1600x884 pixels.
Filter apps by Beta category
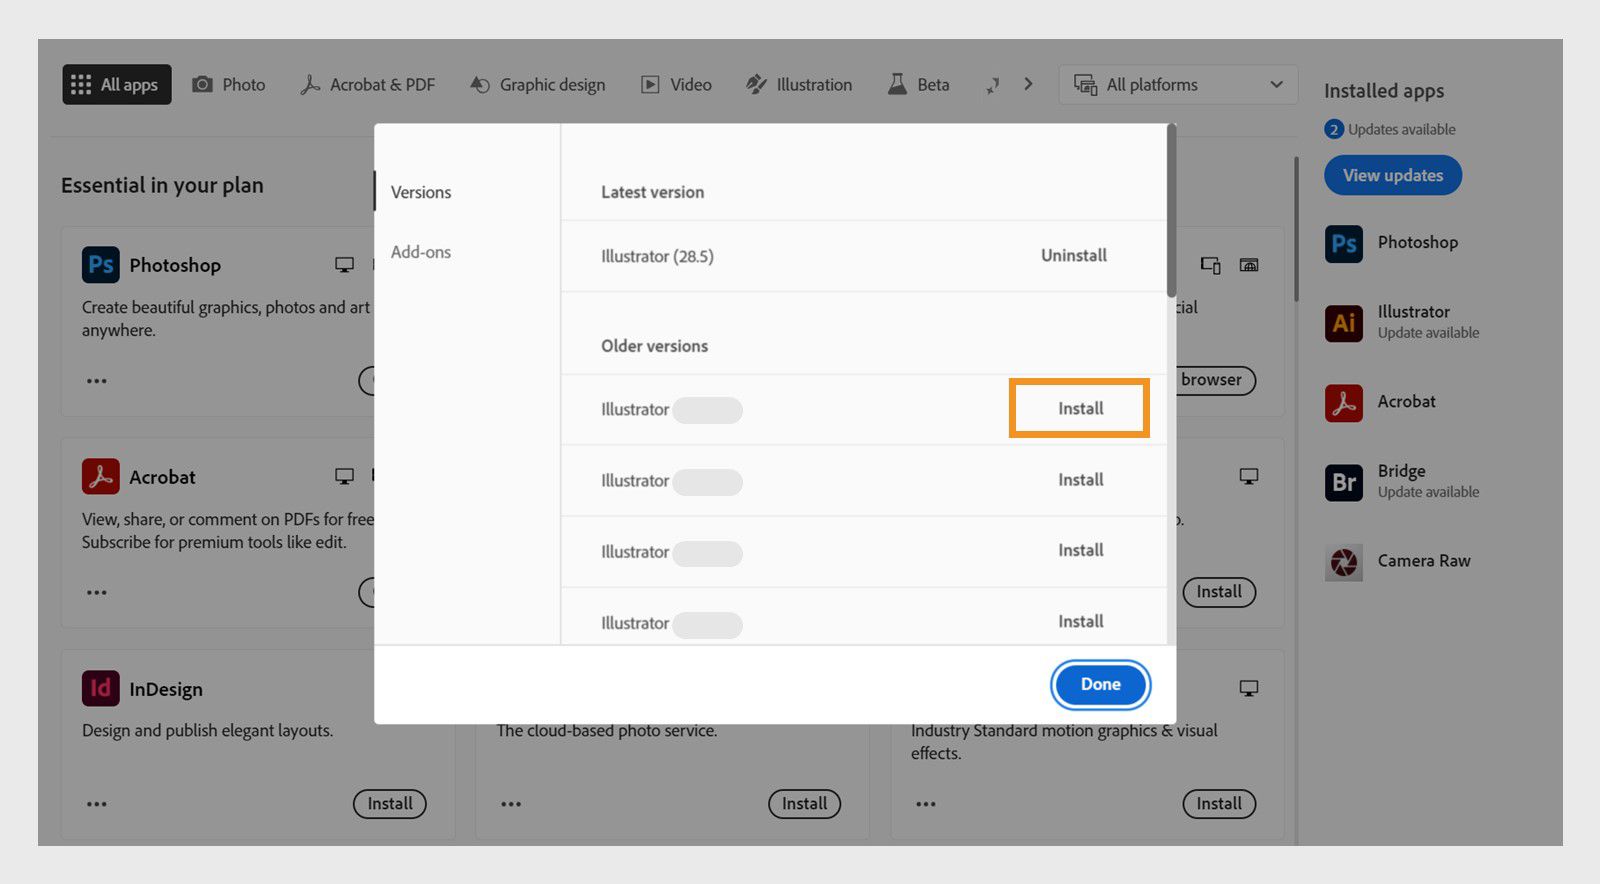919,85
